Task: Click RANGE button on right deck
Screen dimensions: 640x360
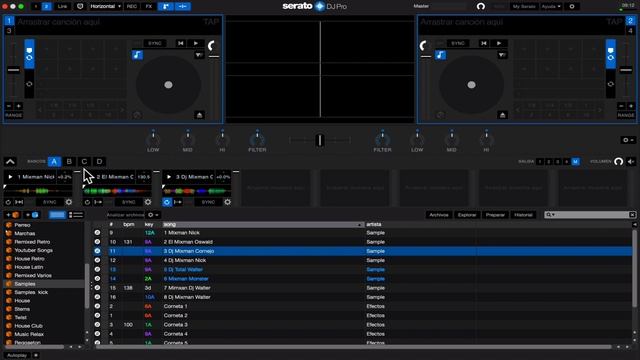Action: (626, 116)
